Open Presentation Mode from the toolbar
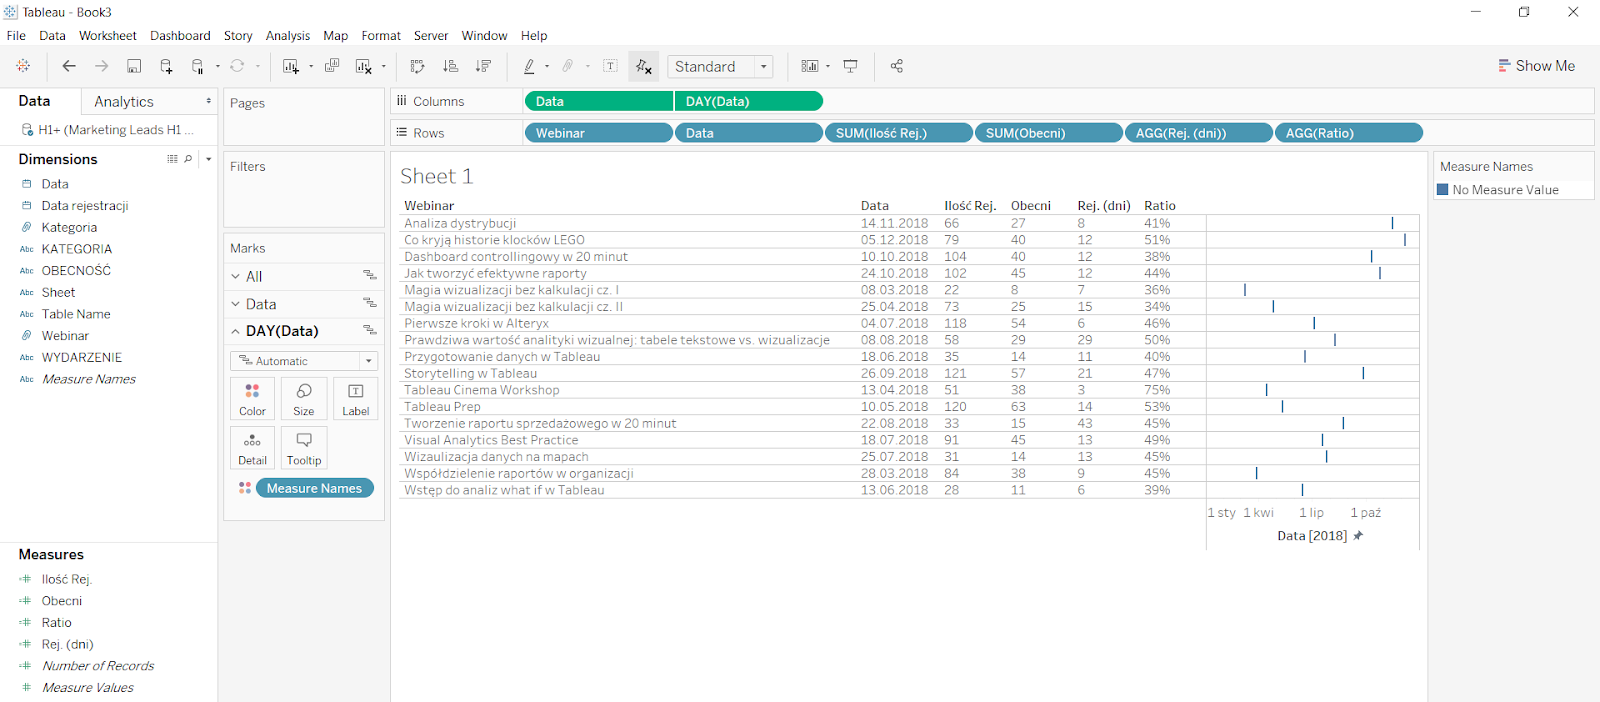The width and height of the screenshot is (1600, 702). [850, 66]
